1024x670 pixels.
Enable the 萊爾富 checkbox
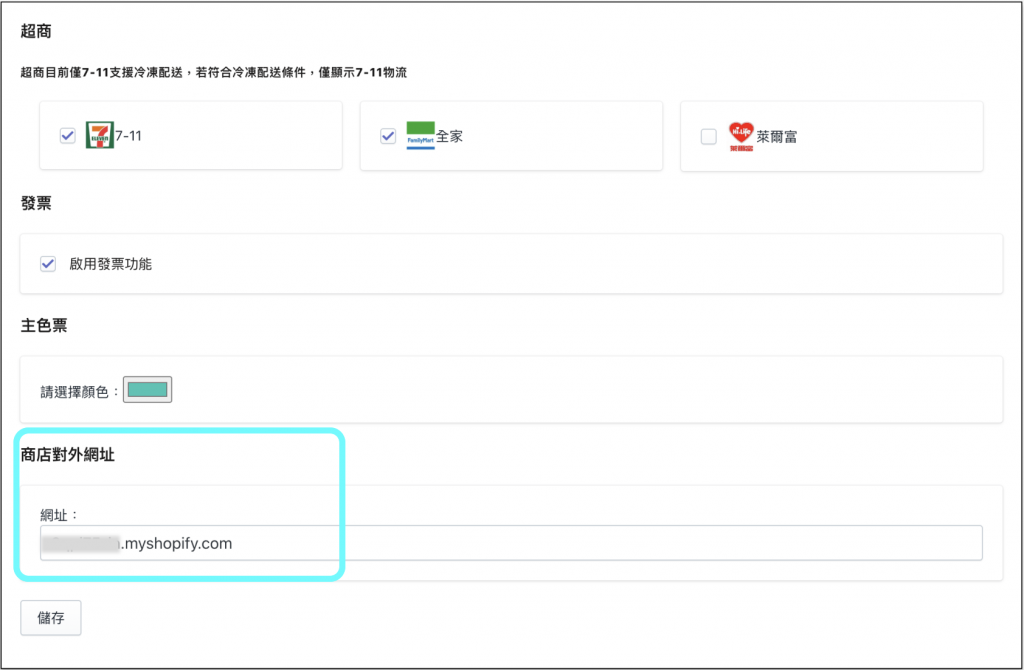(709, 137)
